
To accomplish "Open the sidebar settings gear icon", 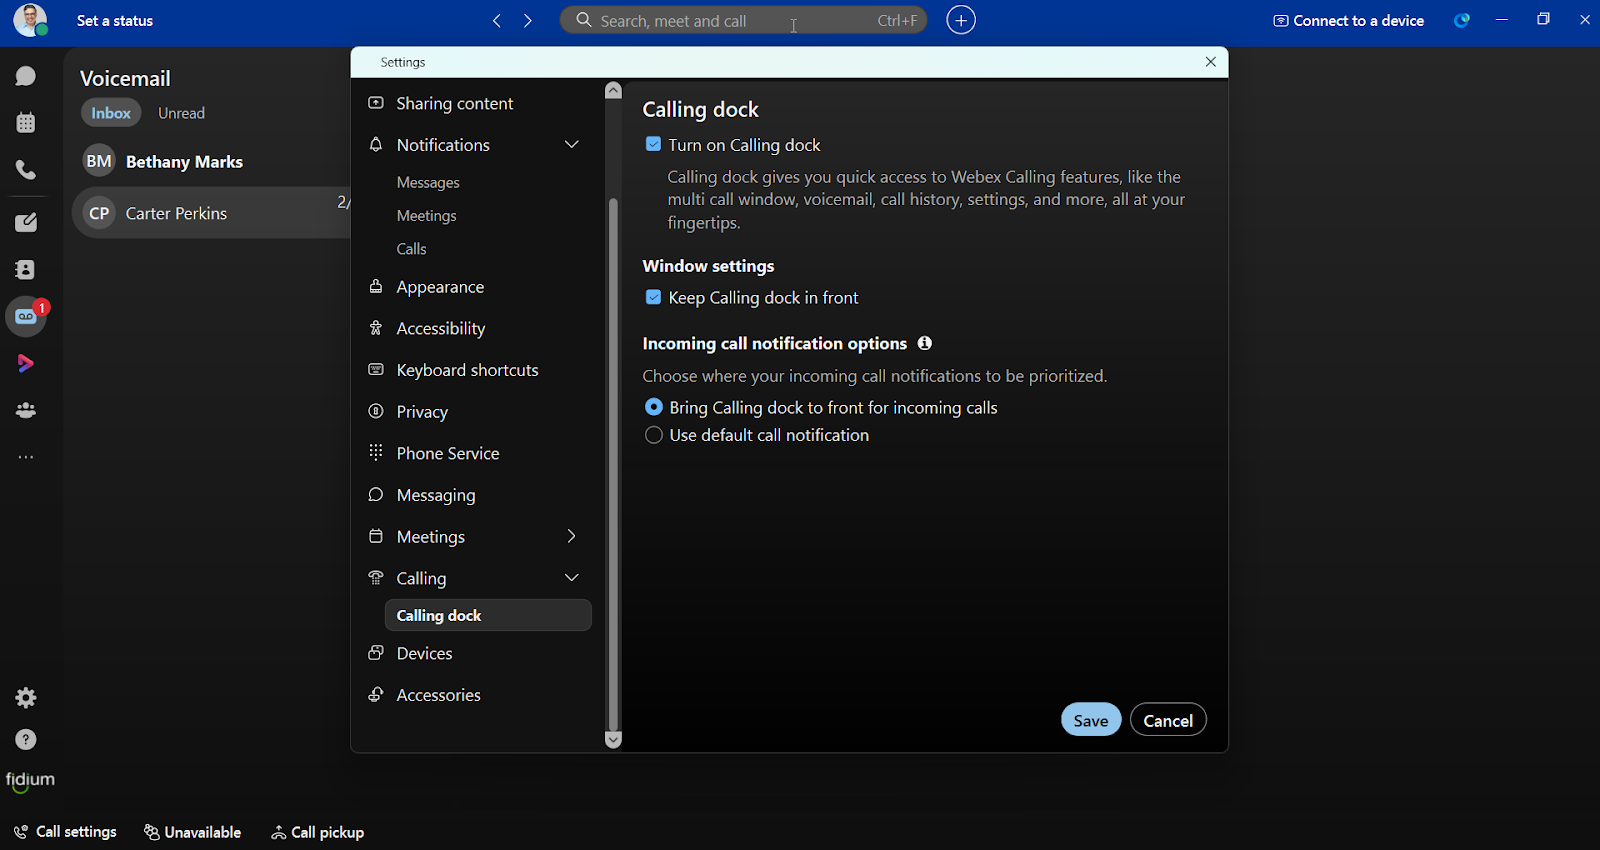I will click(x=26, y=698).
